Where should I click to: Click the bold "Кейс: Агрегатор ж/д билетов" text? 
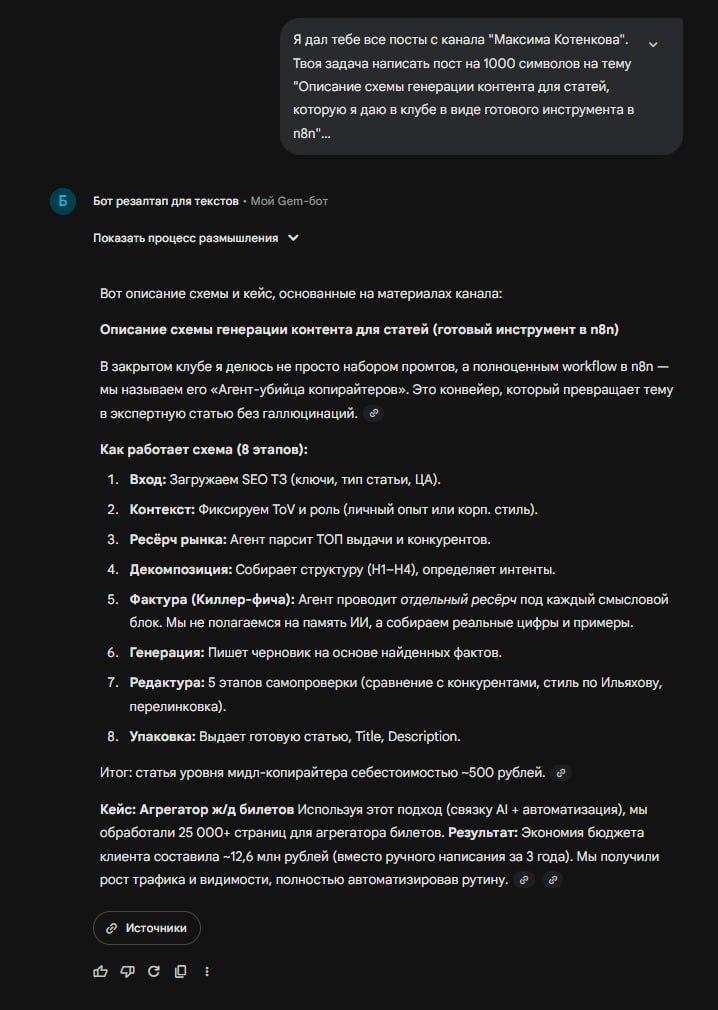pyautogui.click(x=197, y=808)
